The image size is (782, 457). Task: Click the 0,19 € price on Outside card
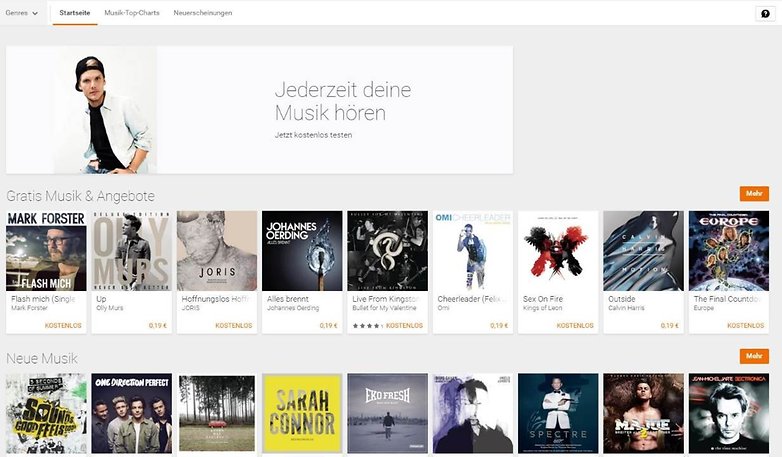(669, 325)
